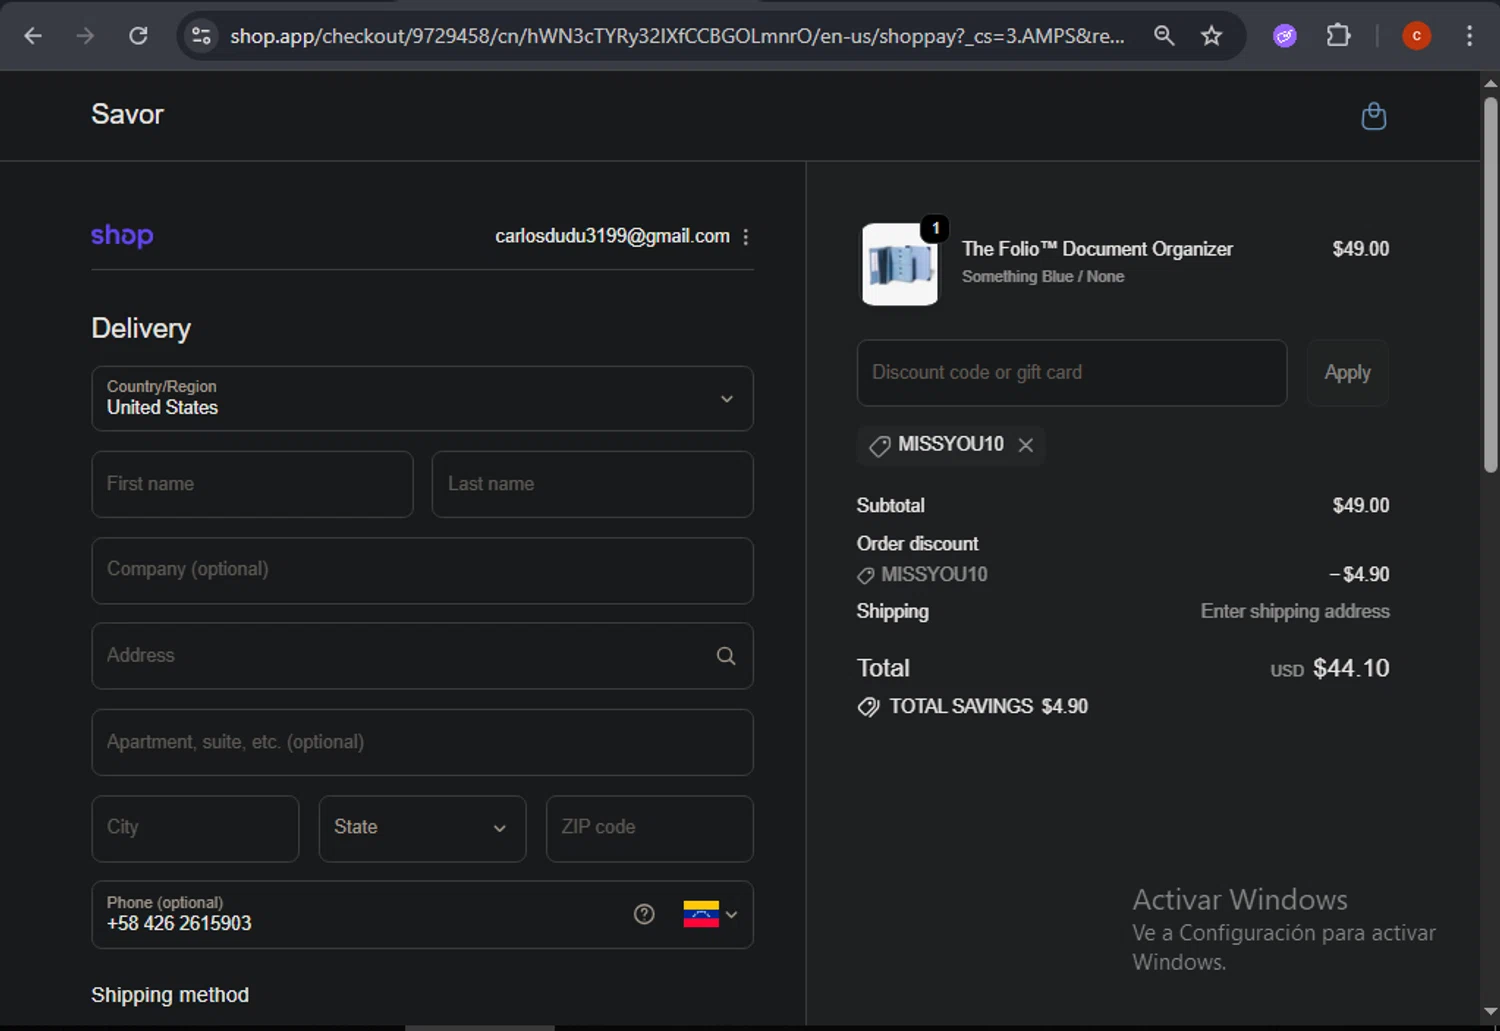Click the Folio Document Organizer thumbnail
The width and height of the screenshot is (1500, 1031).
coord(900,265)
